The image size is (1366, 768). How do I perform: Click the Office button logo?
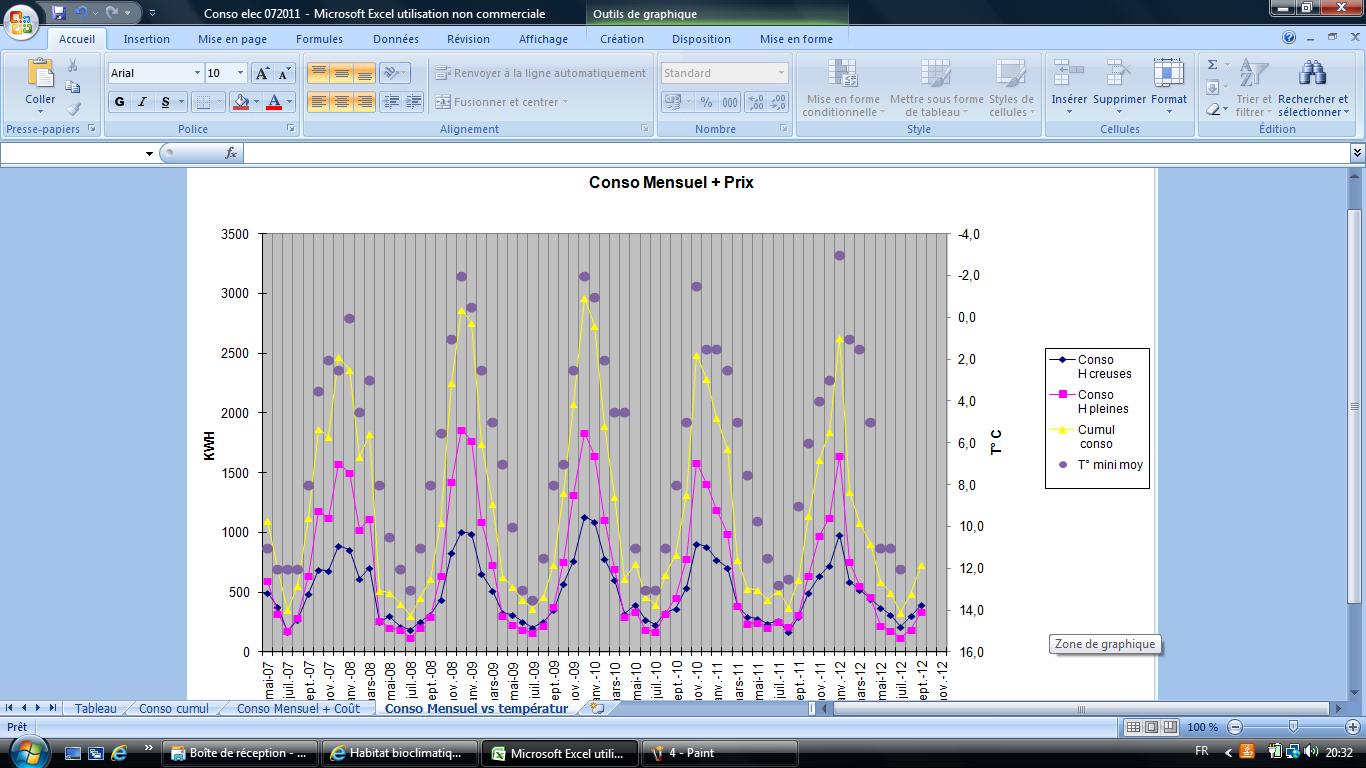point(20,20)
